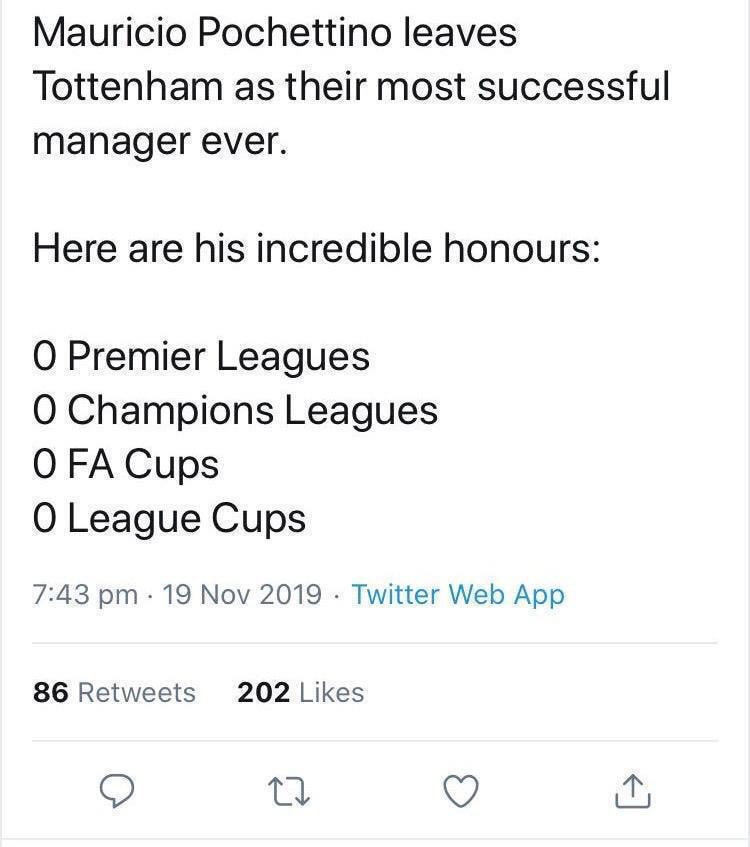Open the share tweet icon

click(x=632, y=791)
